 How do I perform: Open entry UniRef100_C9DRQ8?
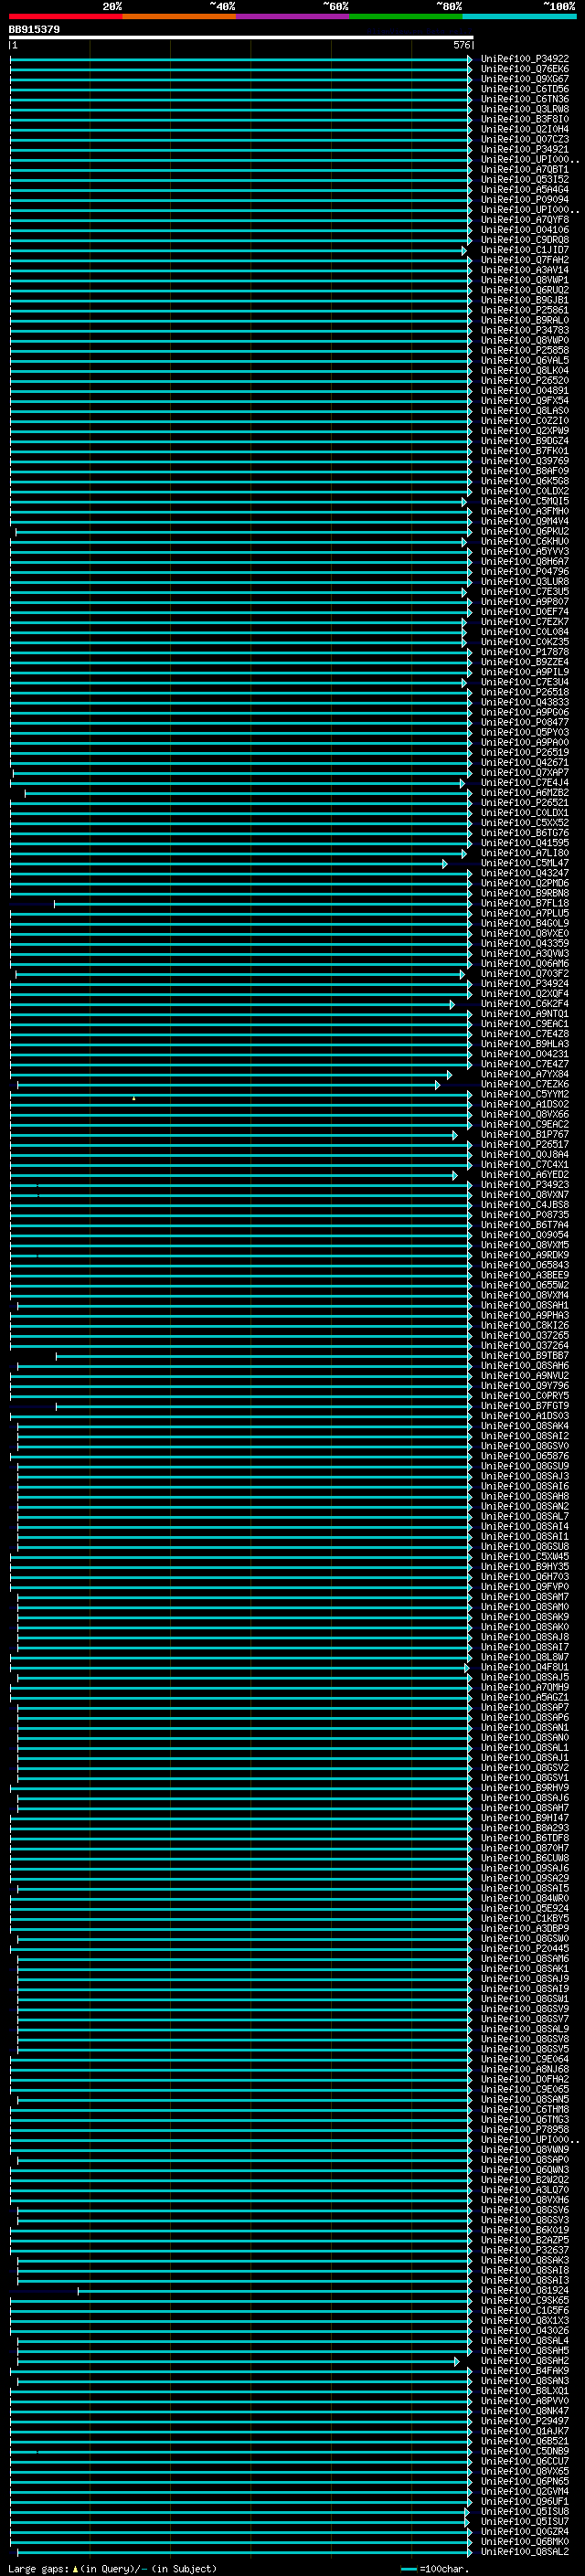click(x=525, y=240)
